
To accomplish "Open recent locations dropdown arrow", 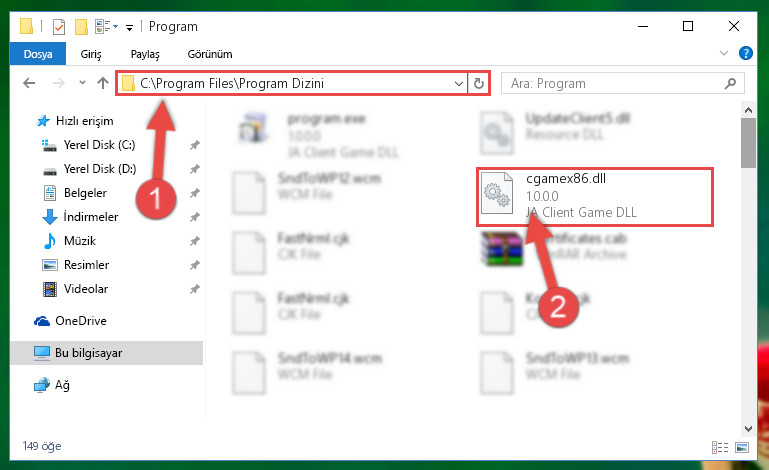I will (x=82, y=83).
